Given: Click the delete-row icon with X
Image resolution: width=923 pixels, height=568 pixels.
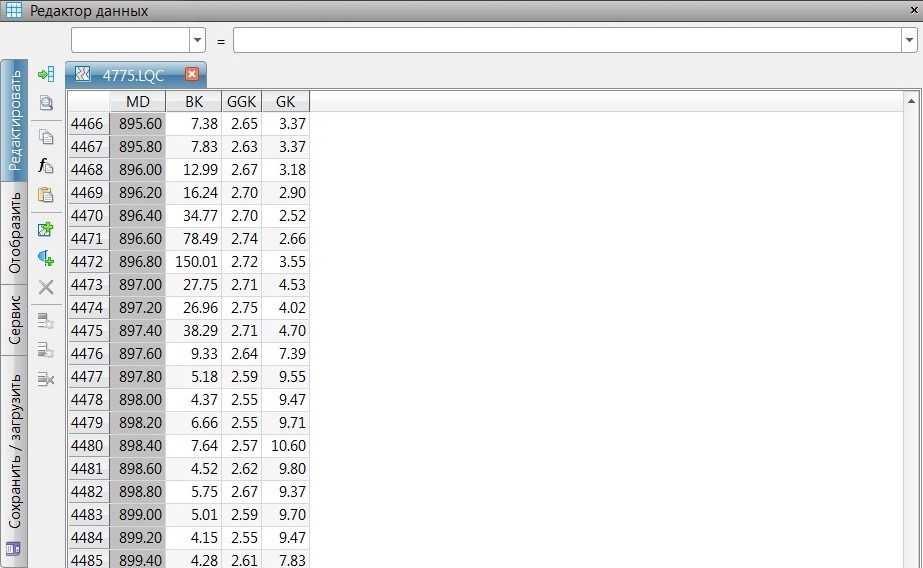Looking at the screenshot, I should click(46, 378).
